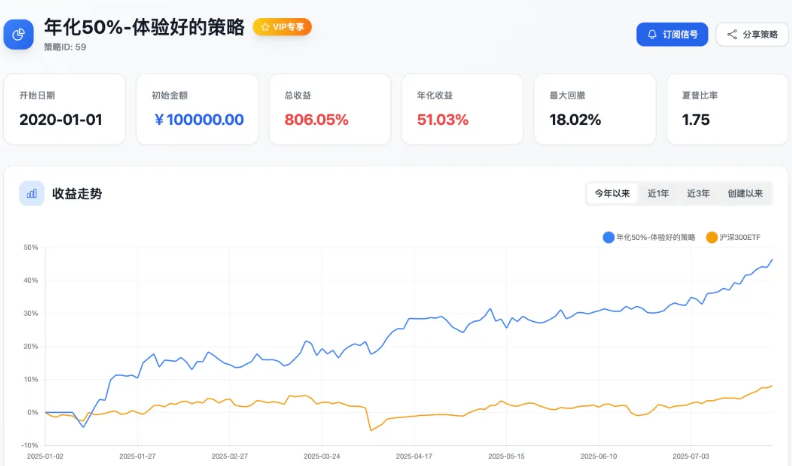Click the 策略ID: 59 text

65,46
